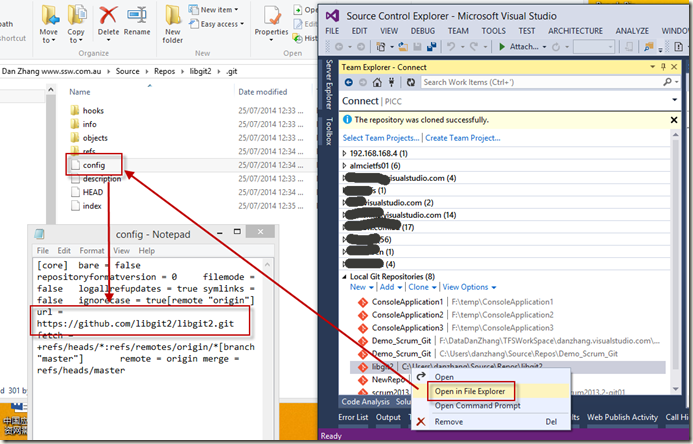Collapse the Local Git Repositories section
Image resolution: width=693 pixels, height=444 pixels.
[x=345, y=277]
